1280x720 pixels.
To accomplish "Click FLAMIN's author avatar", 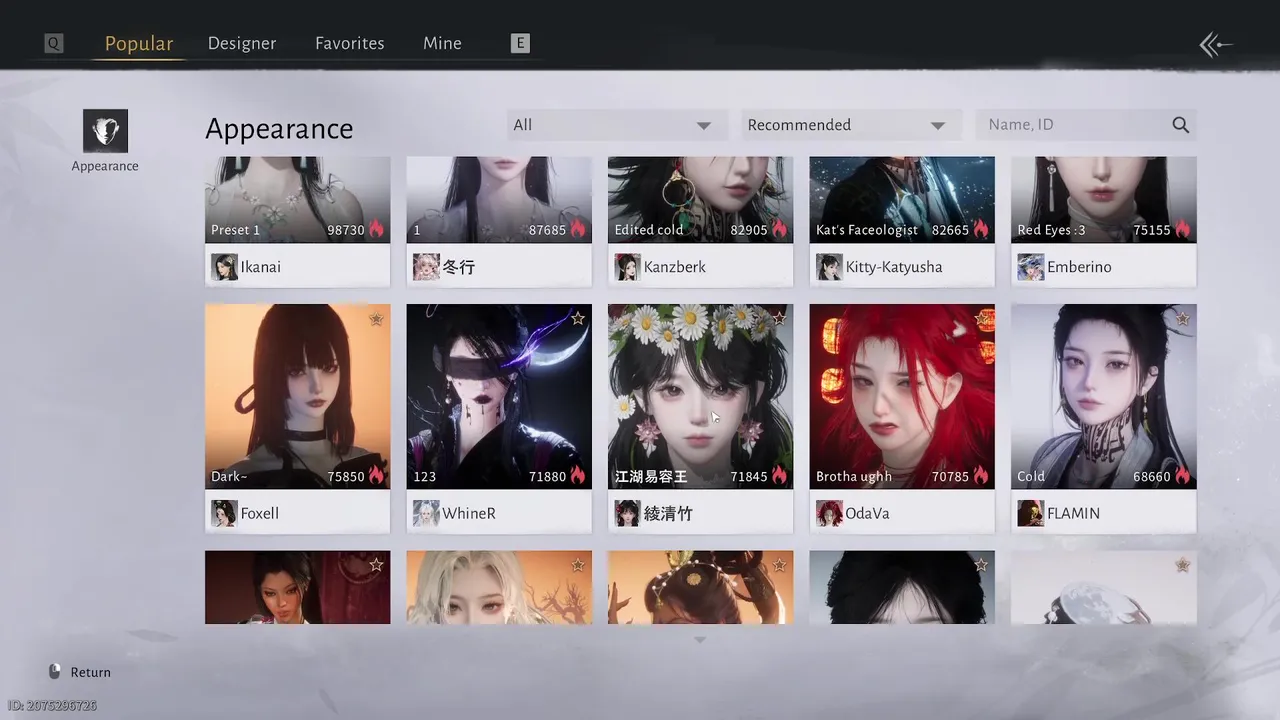I will 1030,513.
